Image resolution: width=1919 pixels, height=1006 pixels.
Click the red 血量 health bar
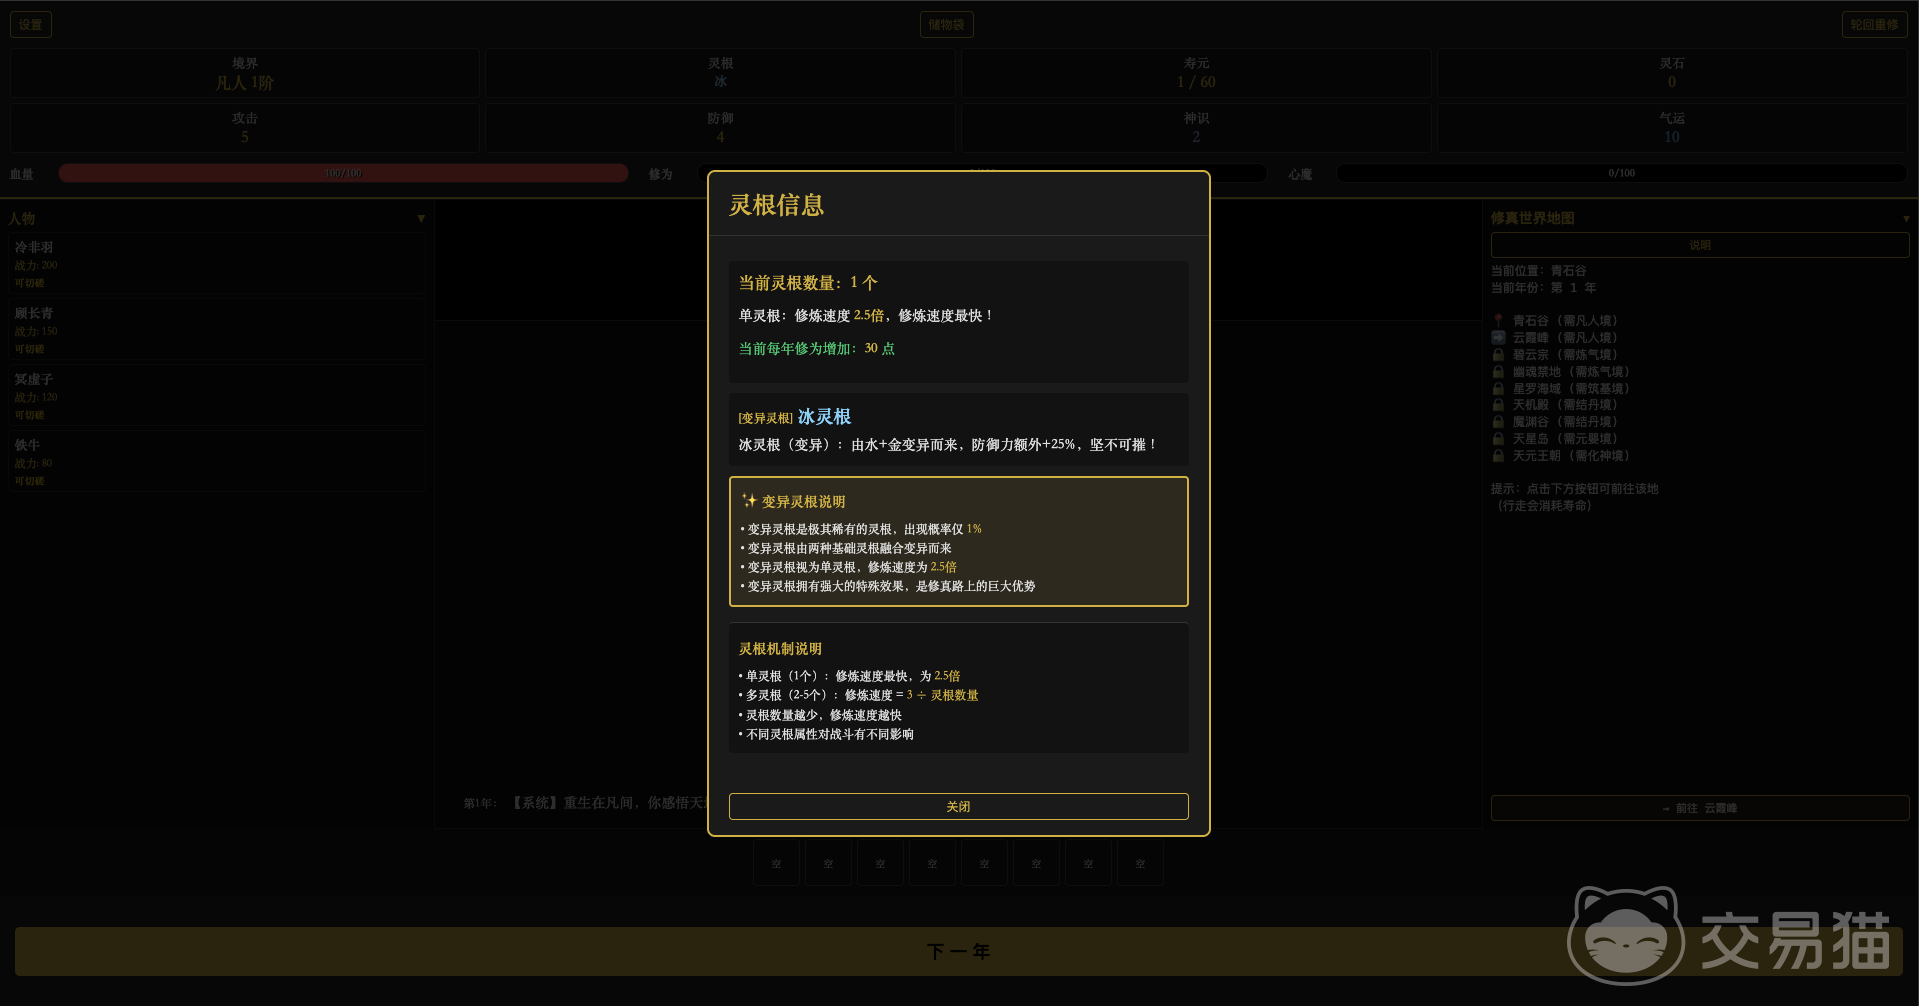343,173
